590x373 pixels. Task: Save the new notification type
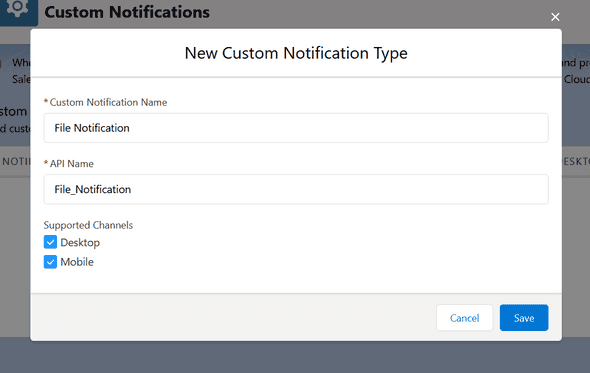[524, 318]
